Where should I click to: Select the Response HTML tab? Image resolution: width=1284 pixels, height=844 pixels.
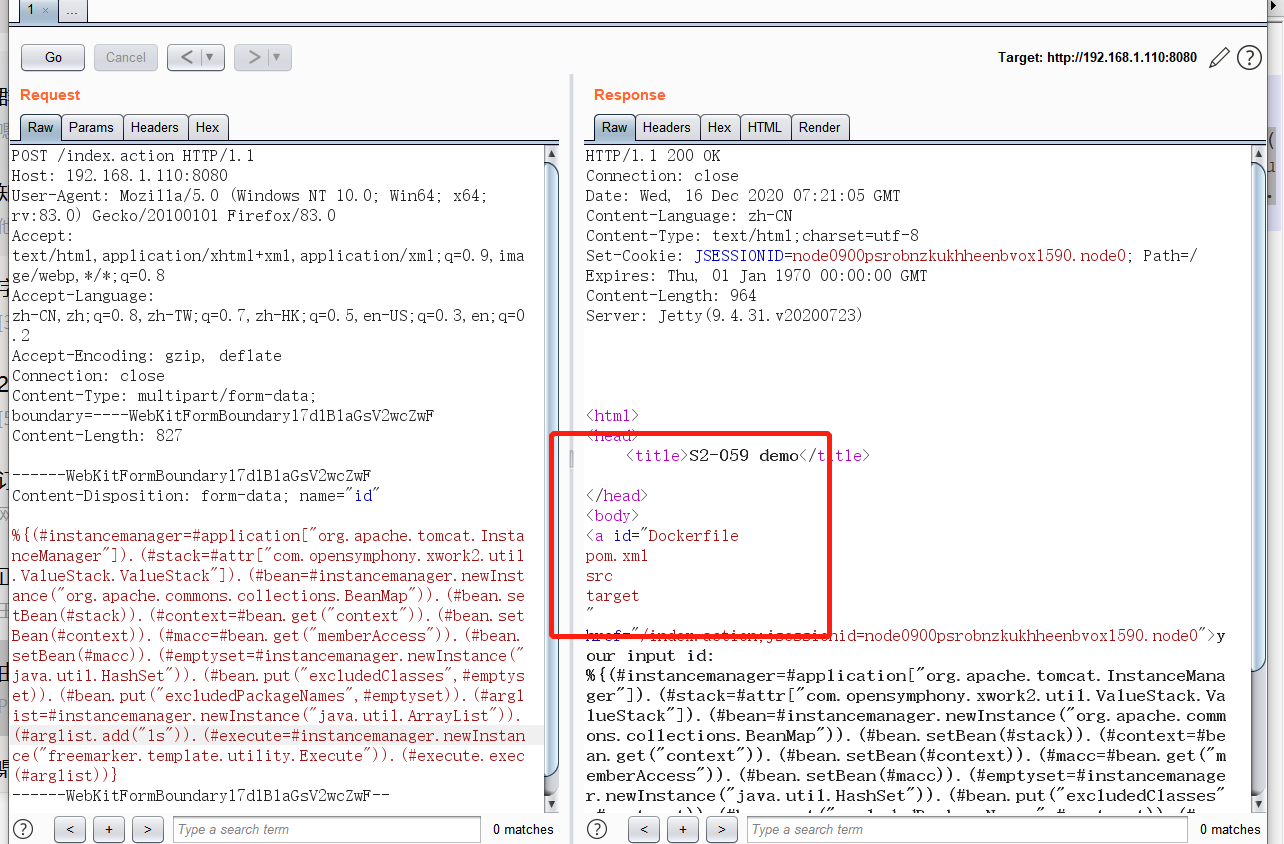point(765,127)
